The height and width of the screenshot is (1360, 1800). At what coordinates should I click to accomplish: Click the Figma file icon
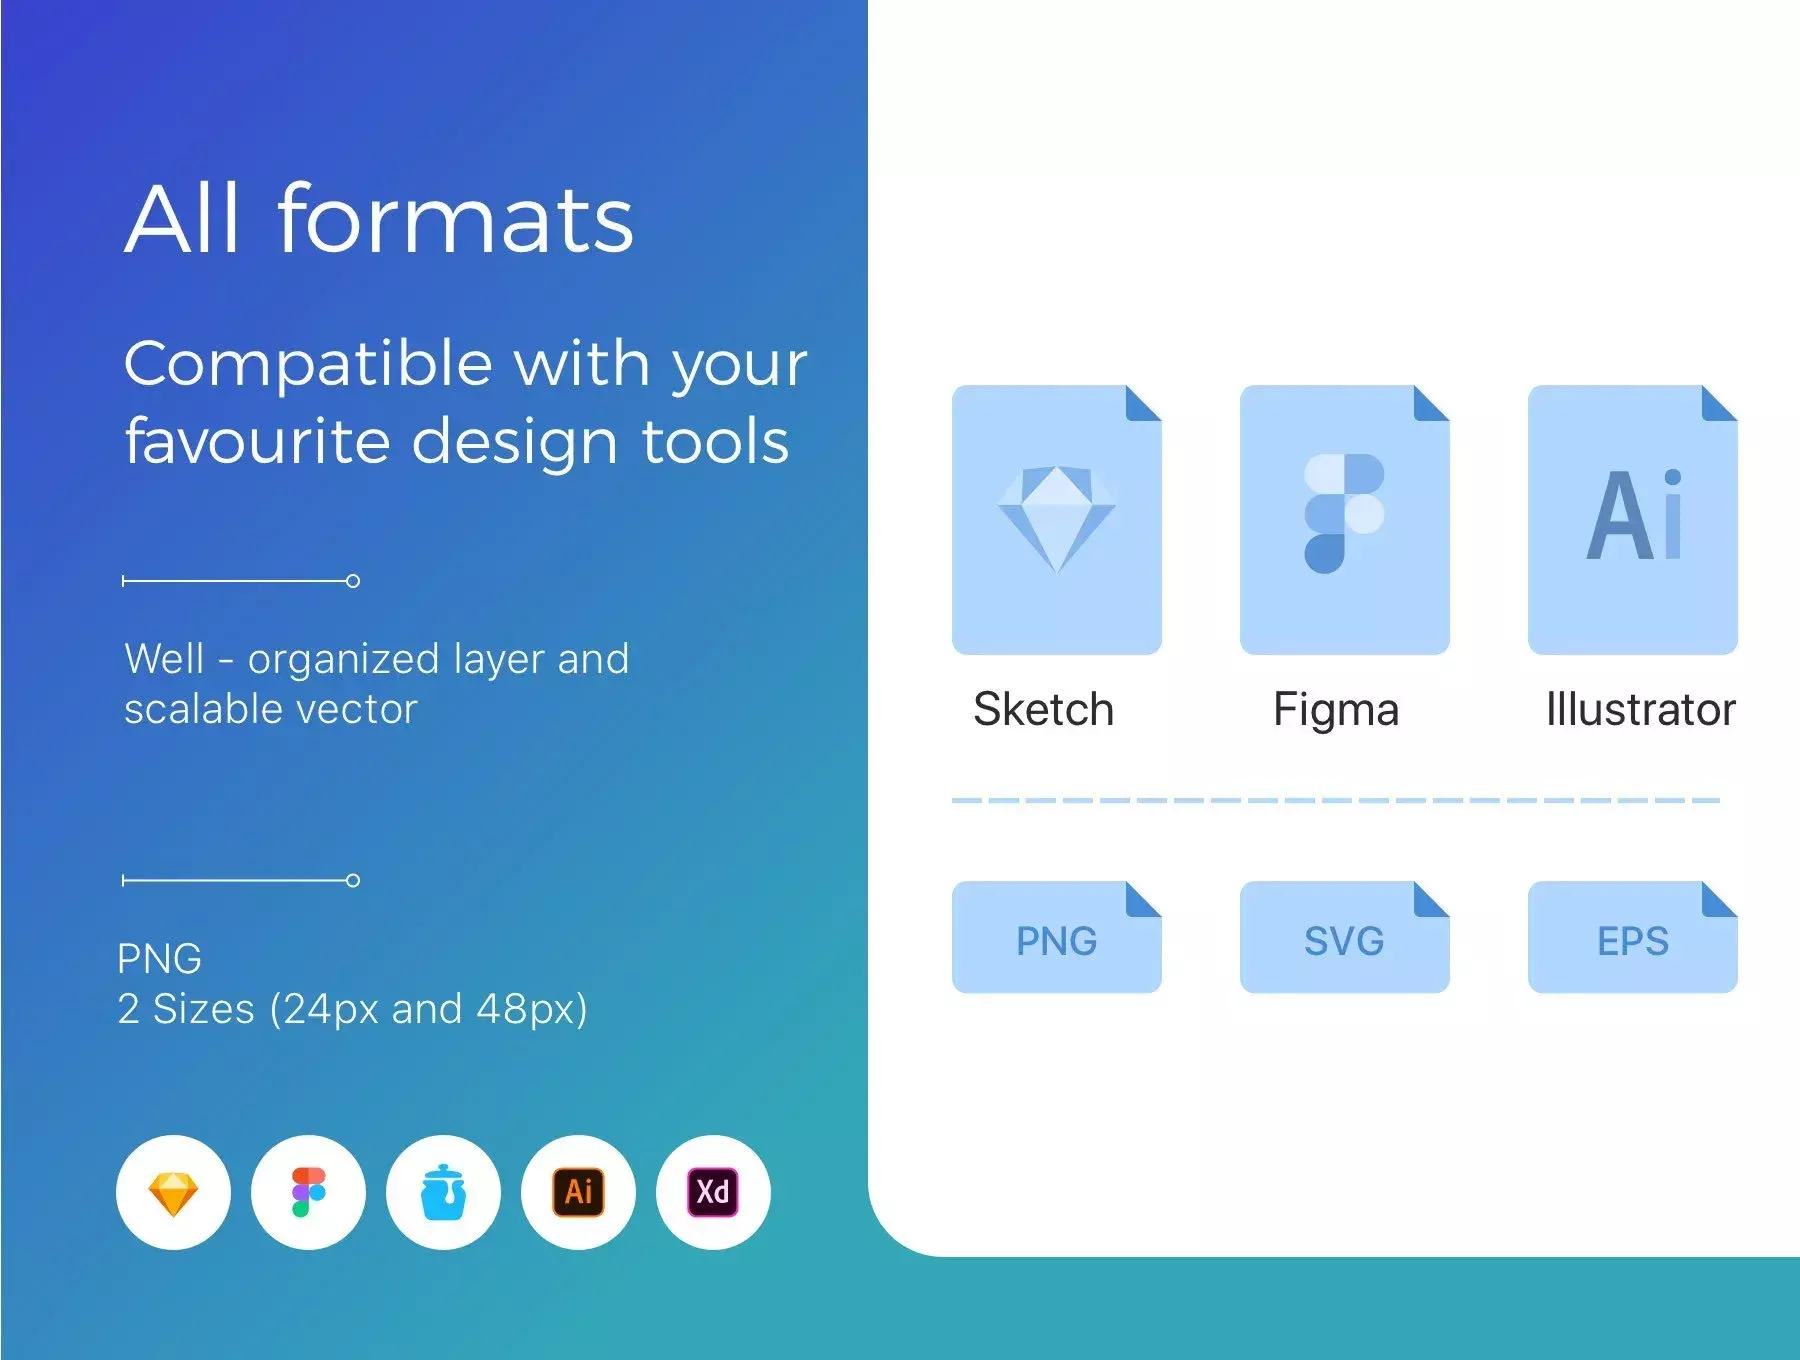coord(1344,520)
